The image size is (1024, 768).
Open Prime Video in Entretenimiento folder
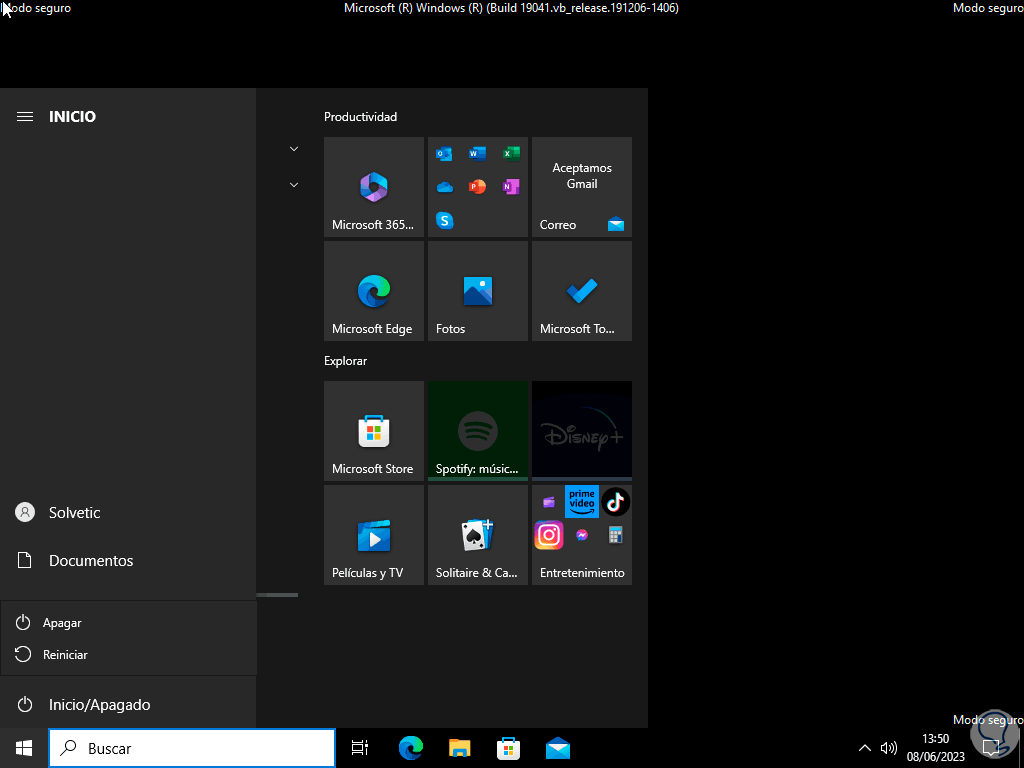pos(582,502)
